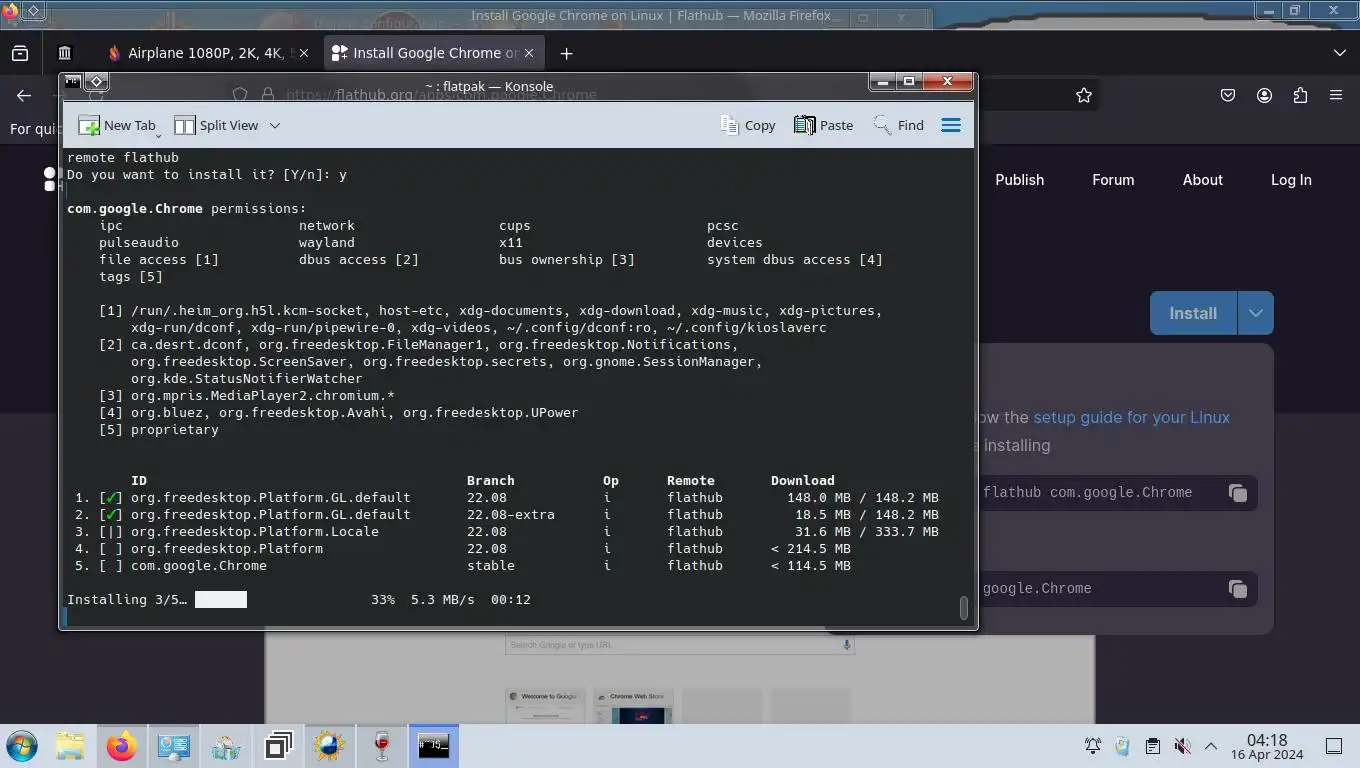Open the Forum link on Flathub
The width and height of the screenshot is (1360, 768).
tap(1113, 180)
